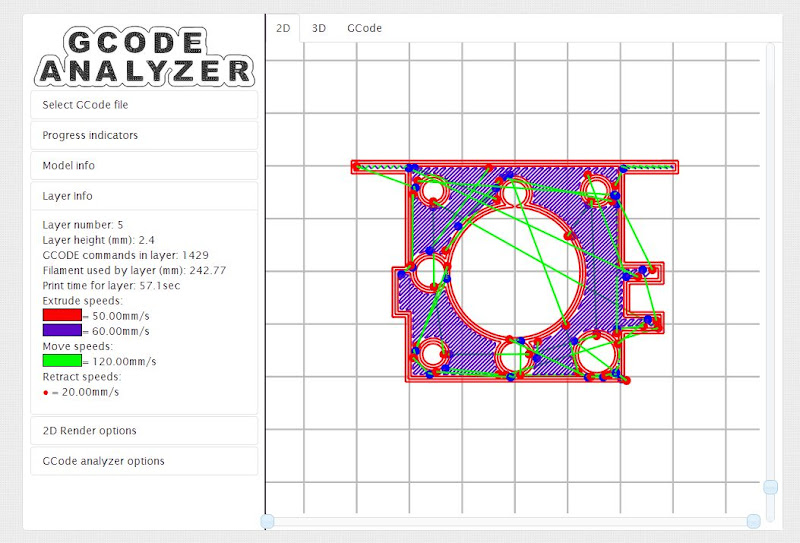Viewport: 800px width, 543px height.
Task: Click the vertical layer slider handle
Action: 770,487
